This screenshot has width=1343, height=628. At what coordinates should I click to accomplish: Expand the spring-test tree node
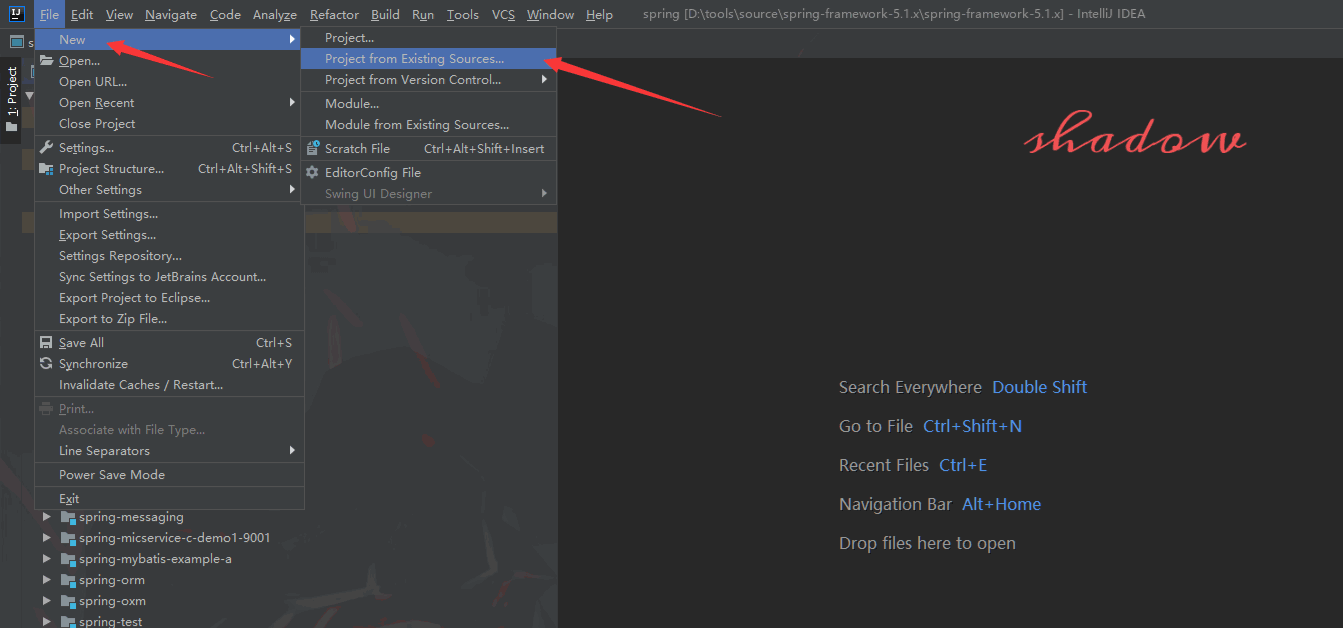(46, 621)
